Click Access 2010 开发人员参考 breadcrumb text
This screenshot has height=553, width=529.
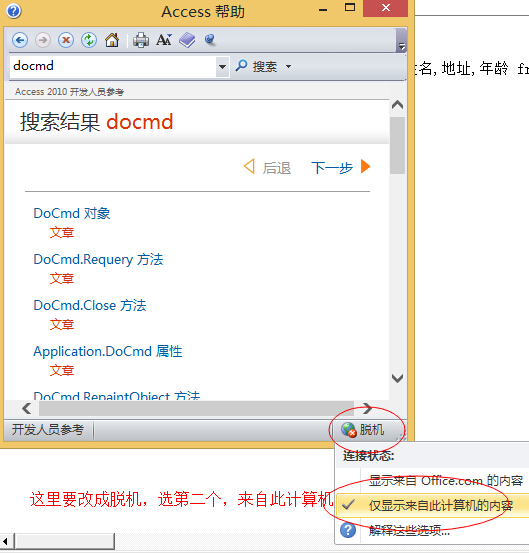(69, 92)
